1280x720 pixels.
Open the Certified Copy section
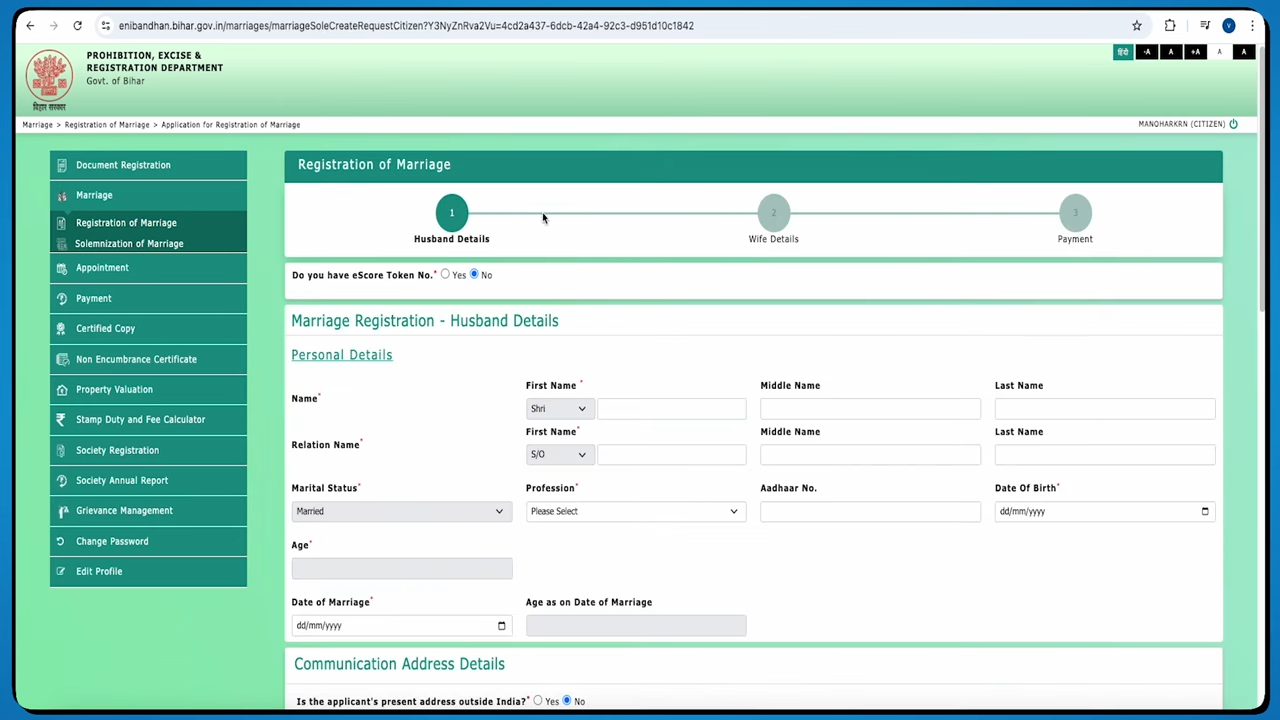coord(105,328)
